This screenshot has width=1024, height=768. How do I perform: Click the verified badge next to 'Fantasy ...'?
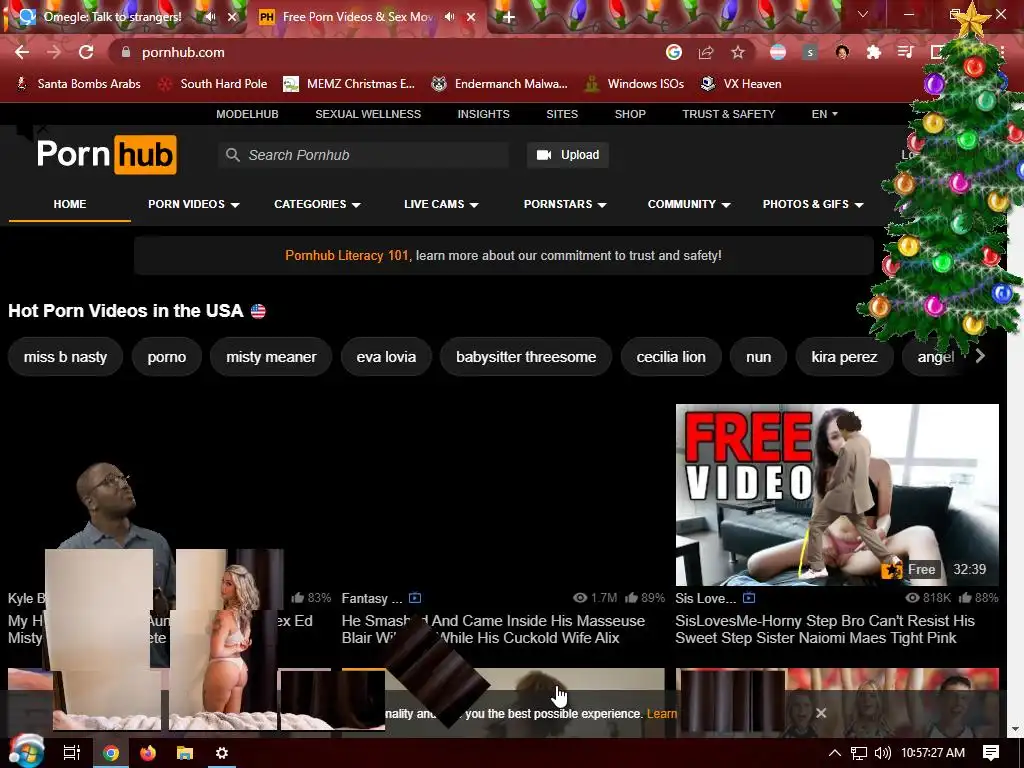pos(415,598)
